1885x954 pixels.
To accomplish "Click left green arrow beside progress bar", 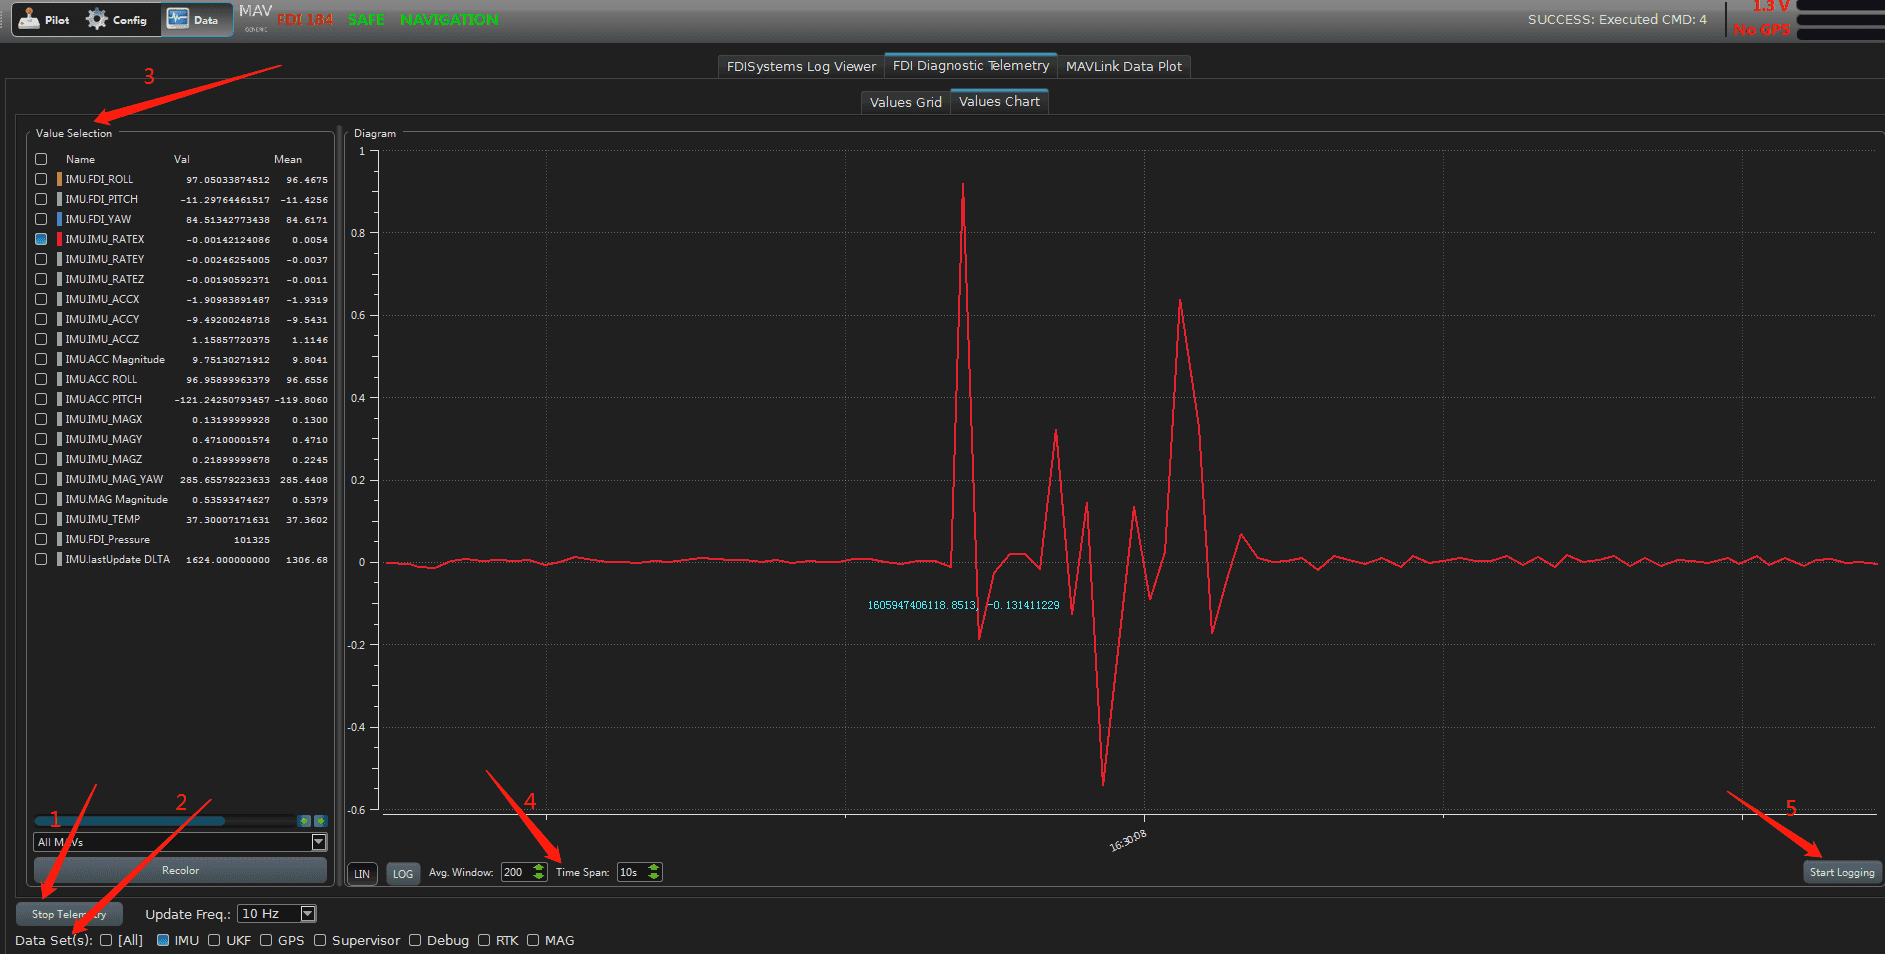I will coord(304,821).
